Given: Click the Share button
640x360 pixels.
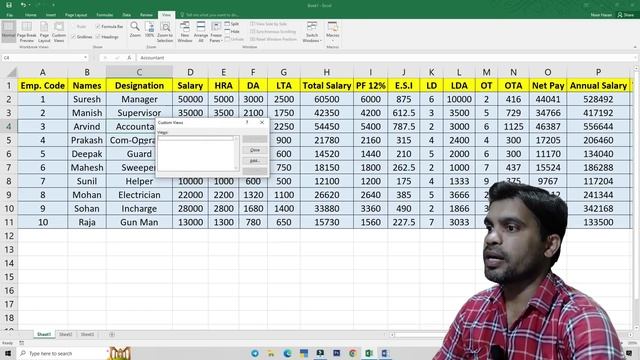Looking at the screenshot, I should [626, 15].
